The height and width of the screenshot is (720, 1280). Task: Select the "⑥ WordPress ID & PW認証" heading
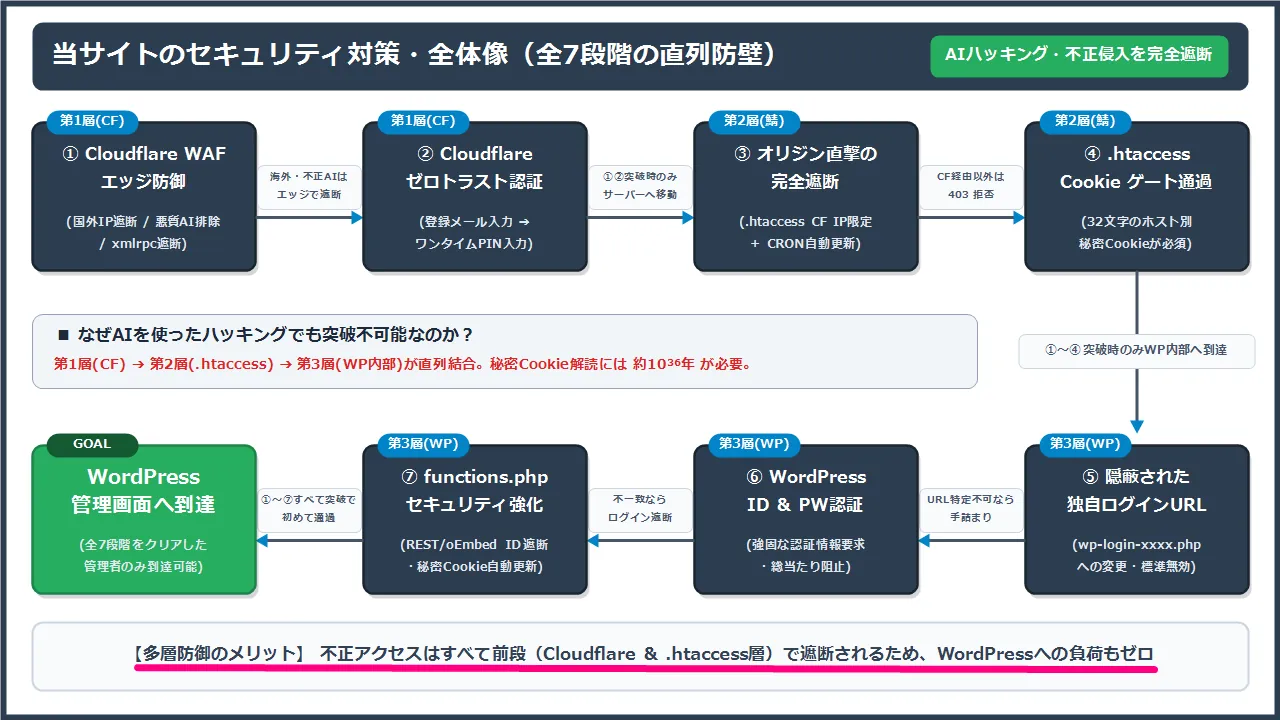point(805,490)
